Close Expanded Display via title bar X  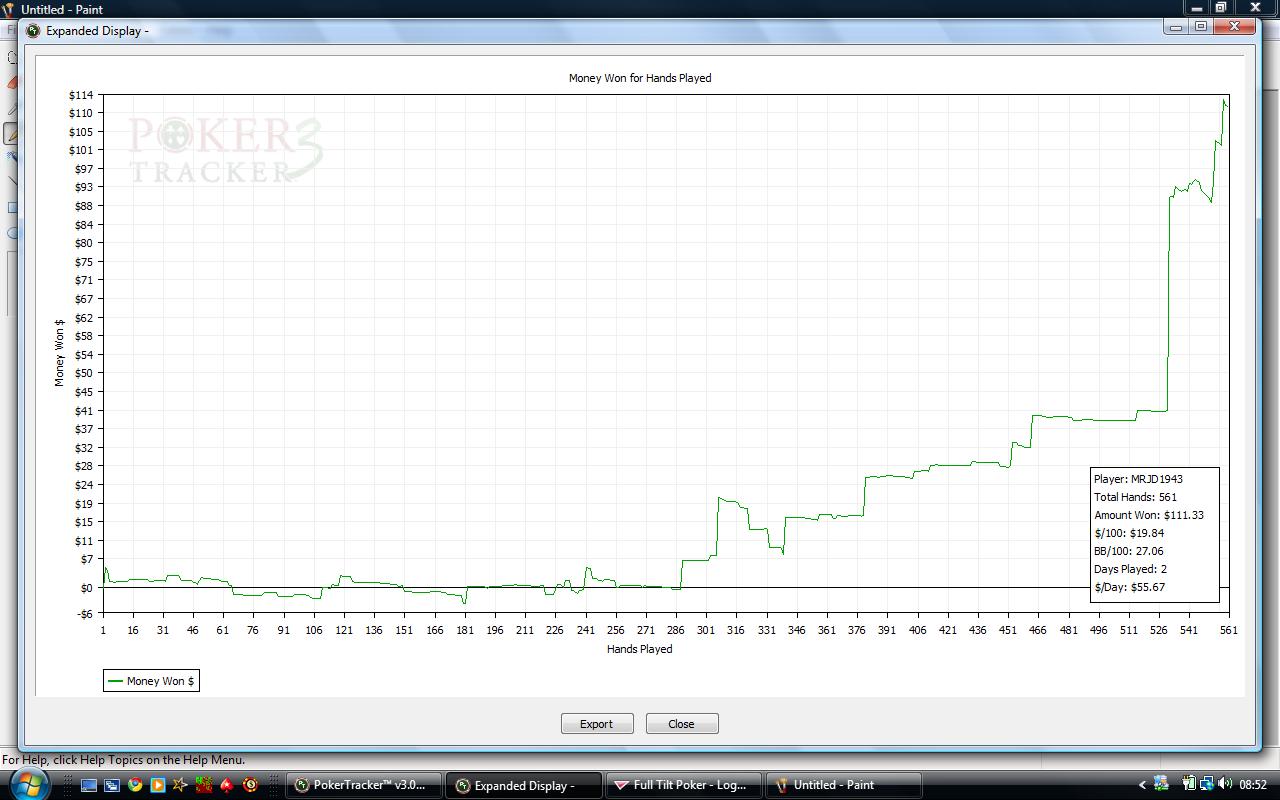coord(1235,28)
